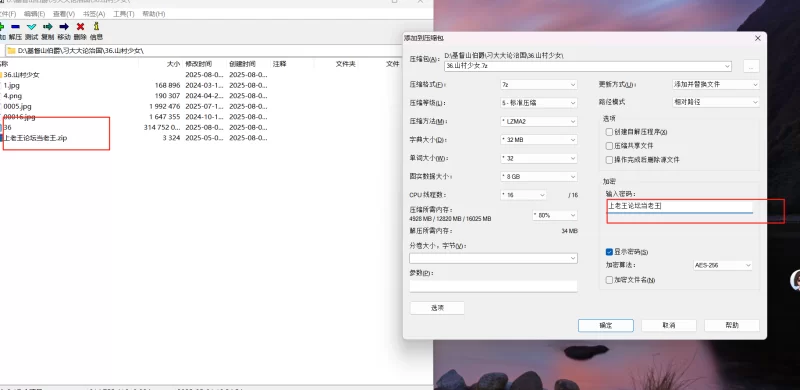Click the Move (移动) toolbar icon
The height and width of the screenshot is (390, 800).
(x=64, y=27)
